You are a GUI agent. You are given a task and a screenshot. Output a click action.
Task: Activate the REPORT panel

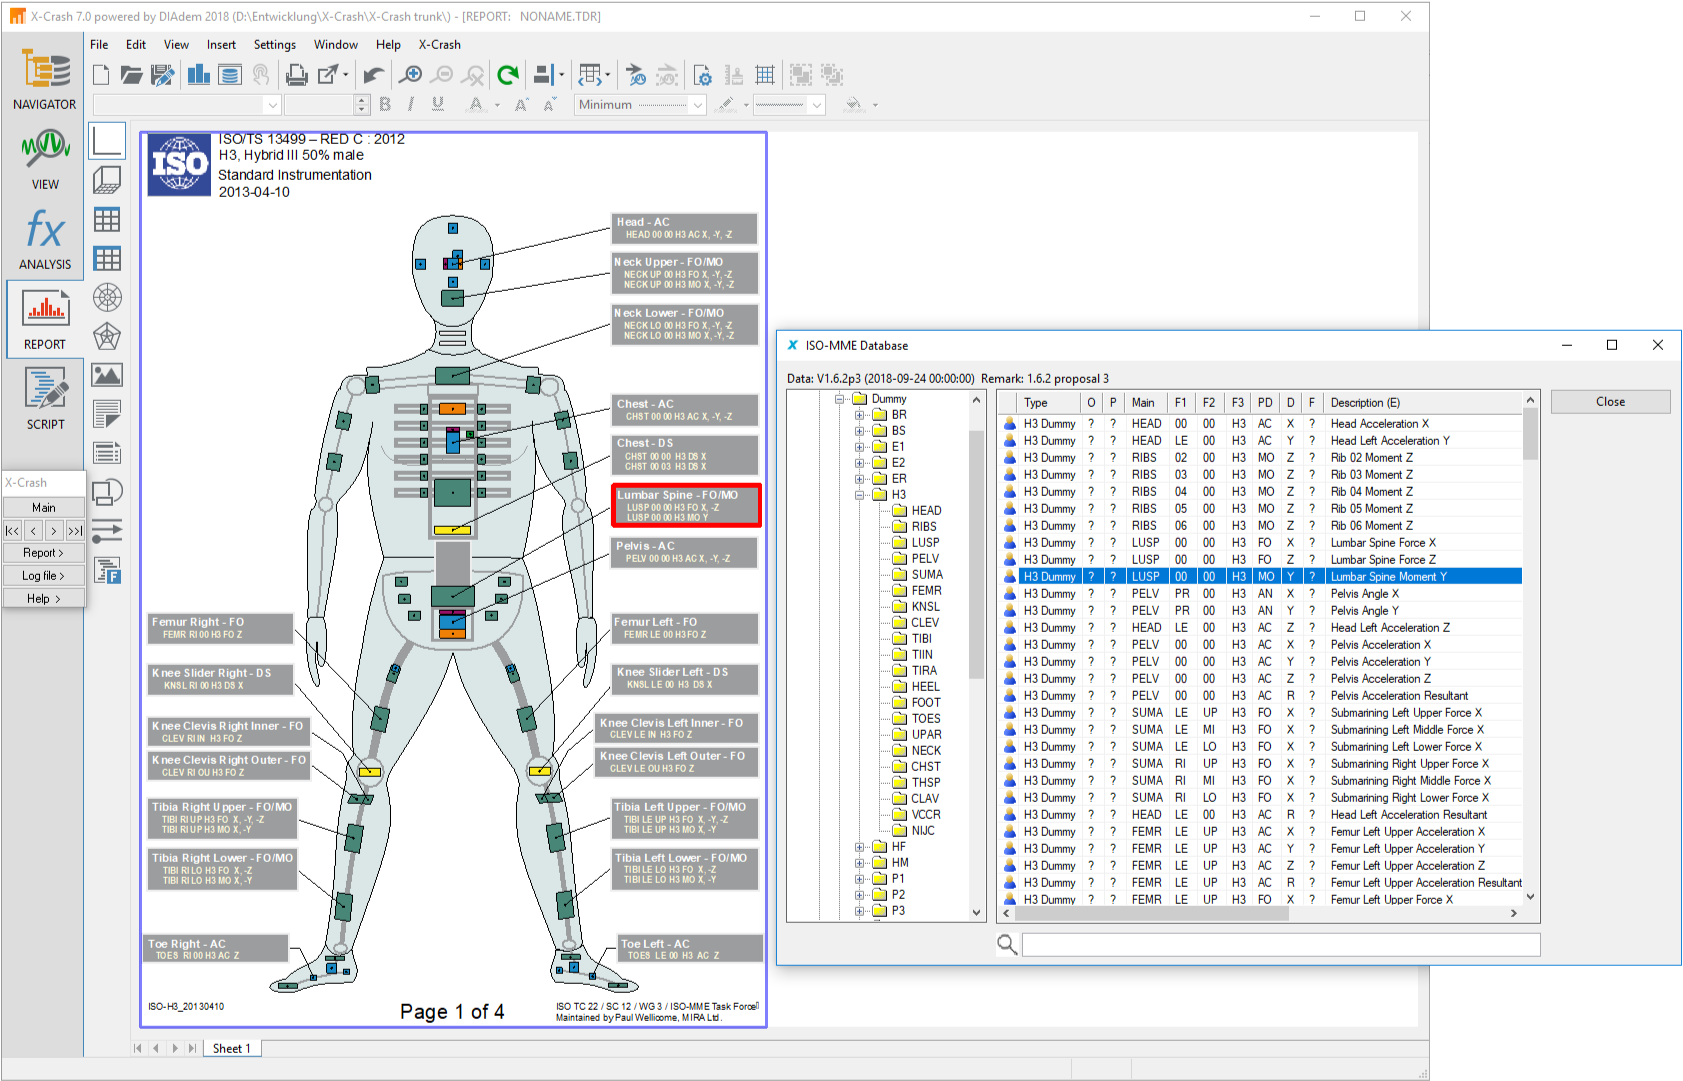pyautogui.click(x=44, y=320)
